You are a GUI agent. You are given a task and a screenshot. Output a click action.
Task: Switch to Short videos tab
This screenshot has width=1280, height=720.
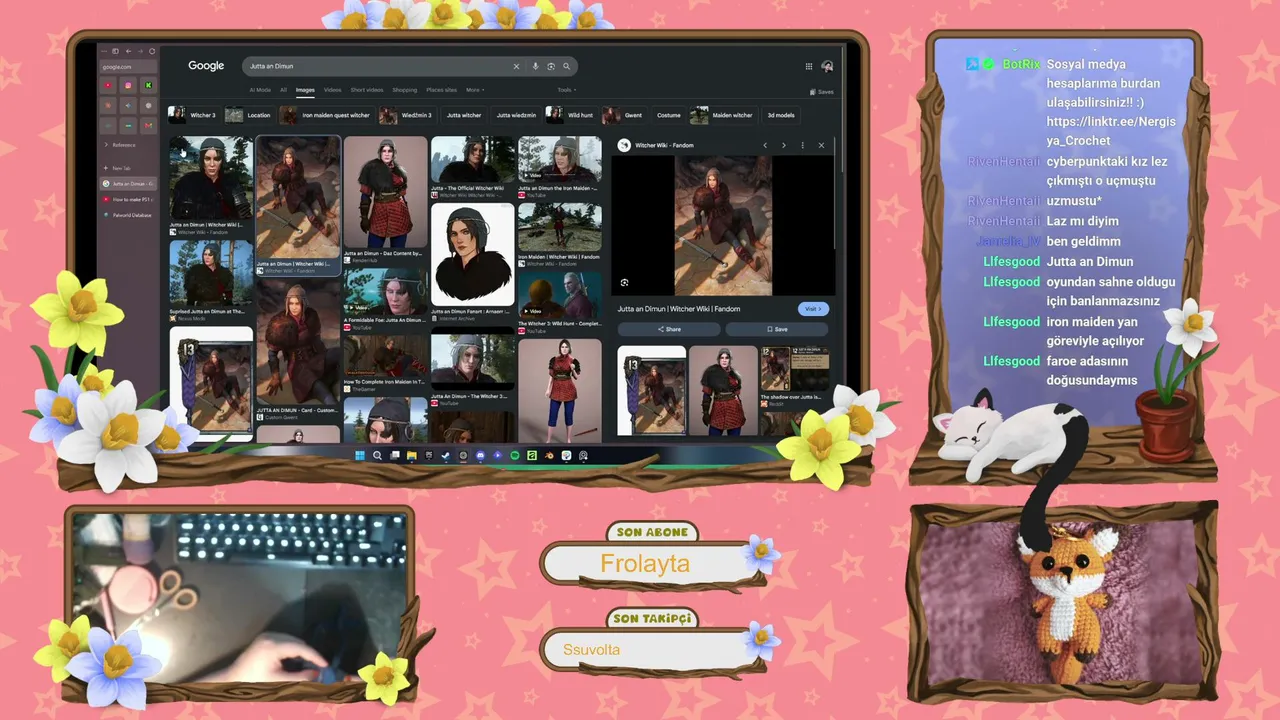(366, 90)
